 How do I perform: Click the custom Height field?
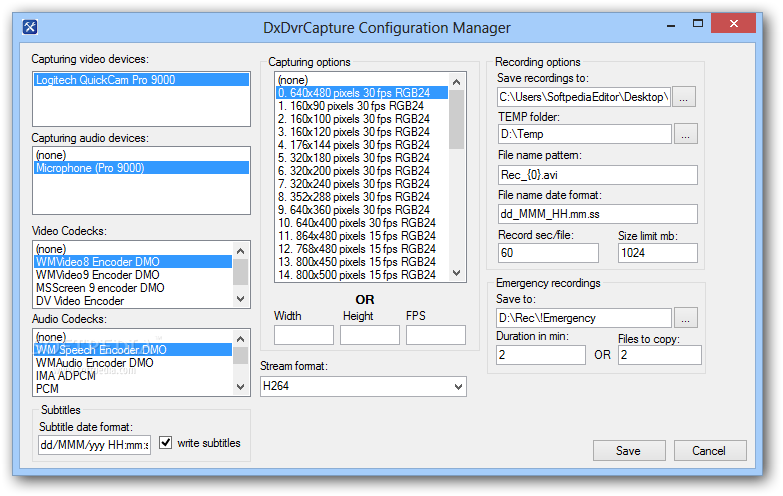[x=370, y=335]
